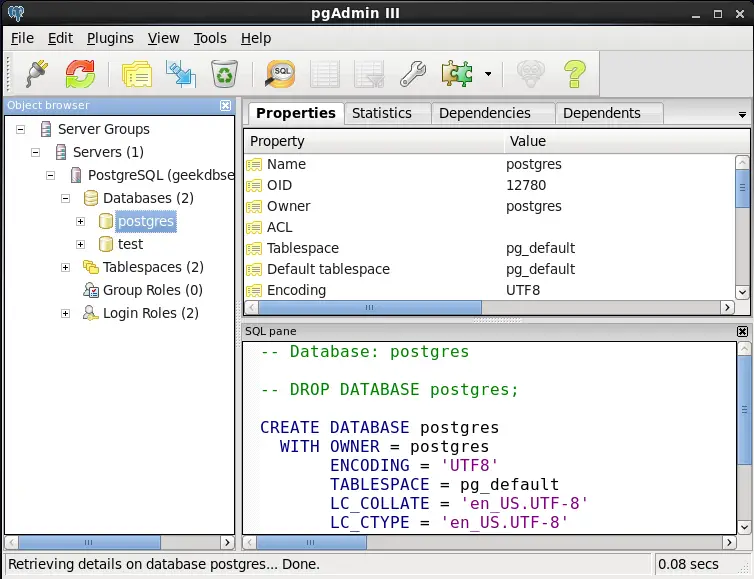Collapse the Server Groups node
Screen dimensions: 754x579
[x=20, y=129]
